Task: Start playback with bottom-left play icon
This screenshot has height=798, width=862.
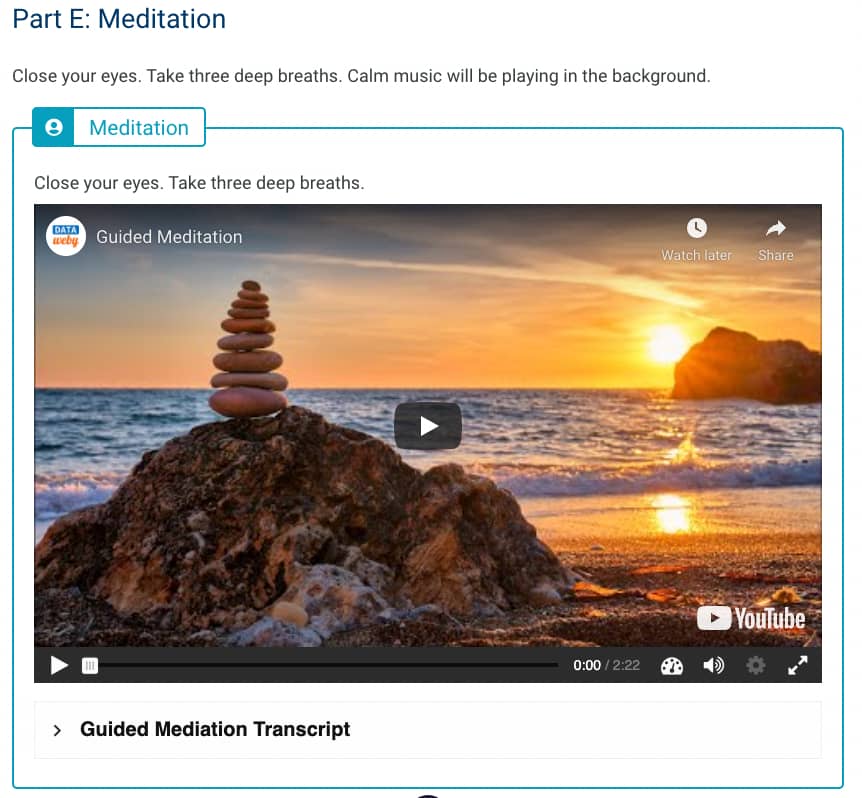Action: click(59, 665)
